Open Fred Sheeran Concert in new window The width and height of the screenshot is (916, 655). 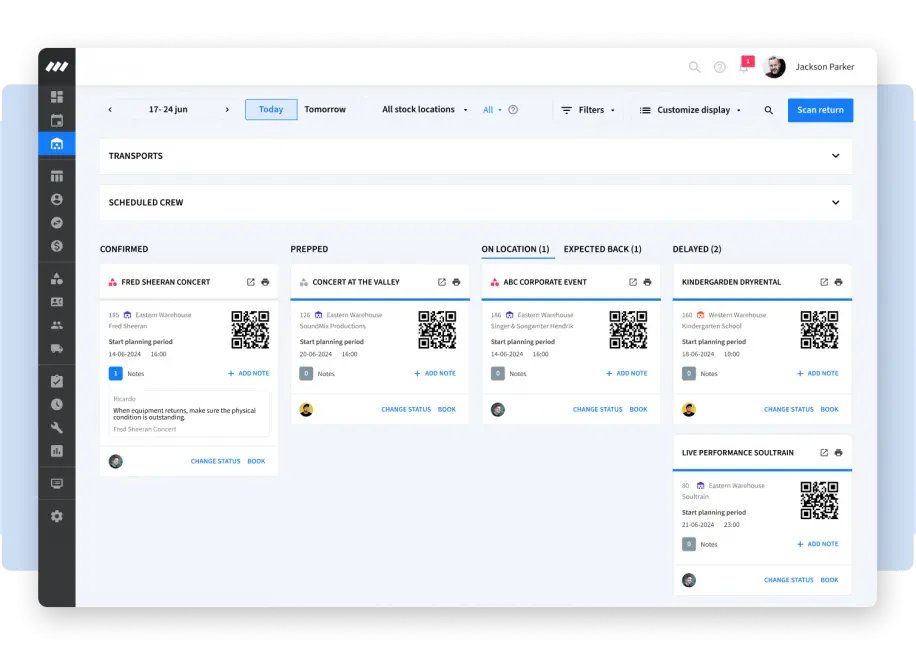251,282
